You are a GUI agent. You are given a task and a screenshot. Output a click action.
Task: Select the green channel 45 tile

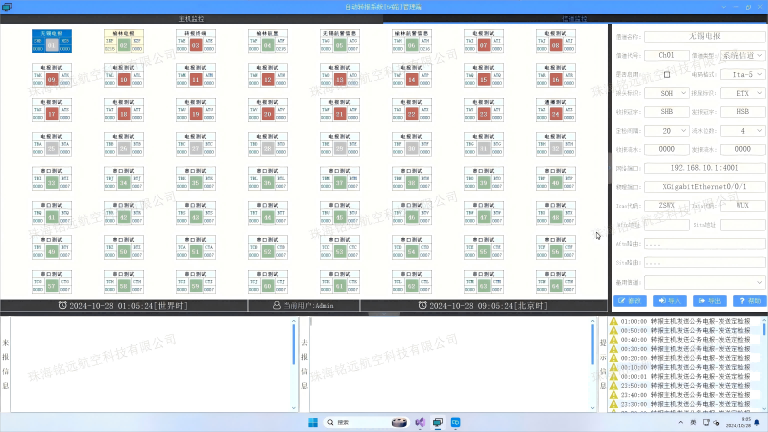click(340, 213)
